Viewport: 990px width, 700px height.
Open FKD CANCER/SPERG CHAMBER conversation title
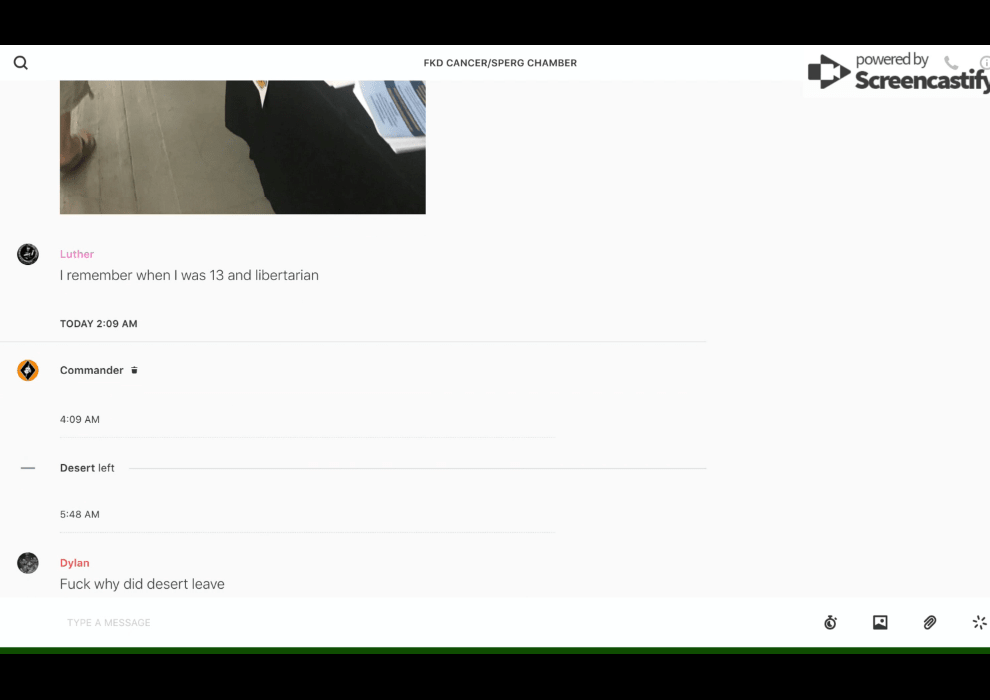click(500, 63)
